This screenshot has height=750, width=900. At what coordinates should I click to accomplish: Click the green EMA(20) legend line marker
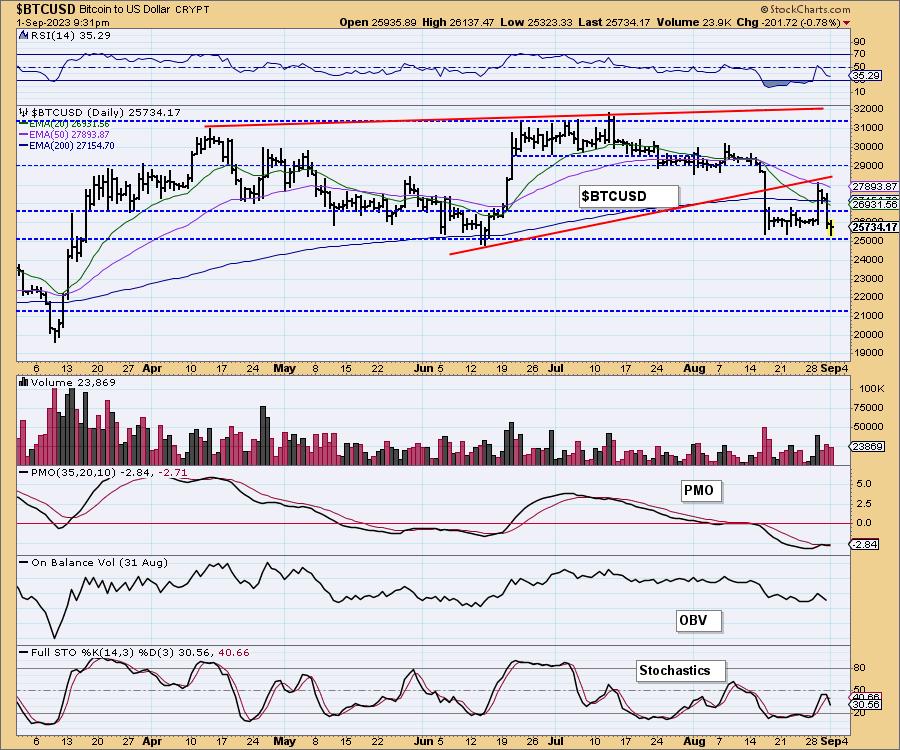pos(24,123)
